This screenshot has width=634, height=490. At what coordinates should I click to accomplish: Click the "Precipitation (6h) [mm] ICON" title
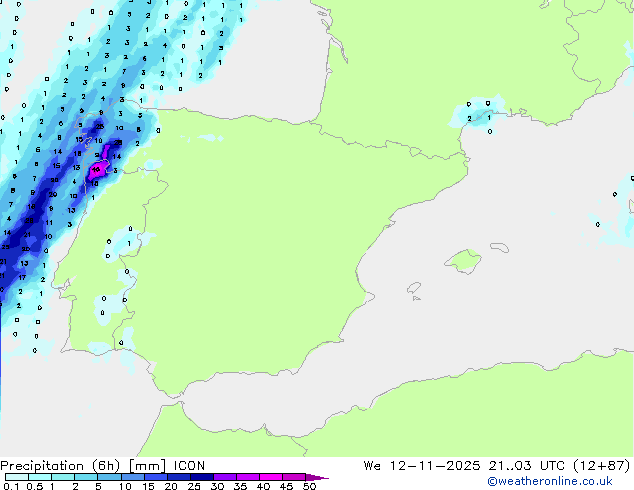(103, 466)
